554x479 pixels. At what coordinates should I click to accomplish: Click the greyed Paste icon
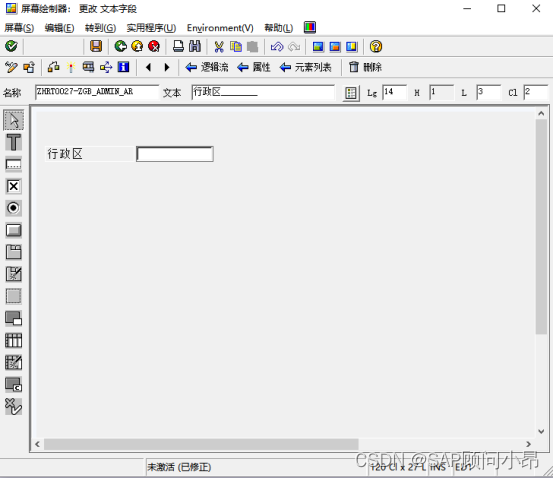pyautogui.click(x=252, y=46)
